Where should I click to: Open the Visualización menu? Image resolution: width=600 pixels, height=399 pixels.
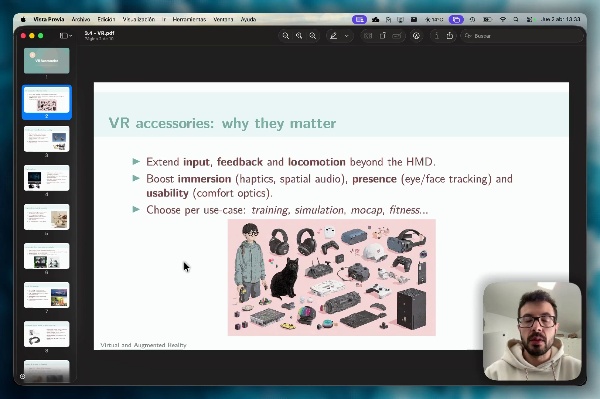139,19
